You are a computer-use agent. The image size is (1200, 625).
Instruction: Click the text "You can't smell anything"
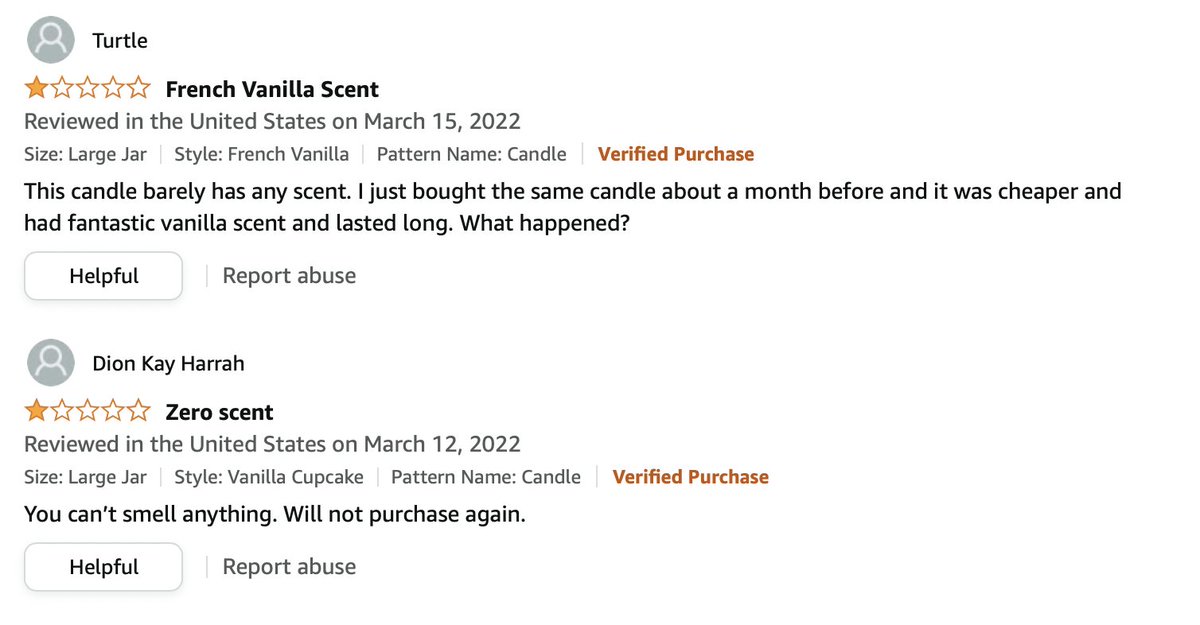(274, 516)
